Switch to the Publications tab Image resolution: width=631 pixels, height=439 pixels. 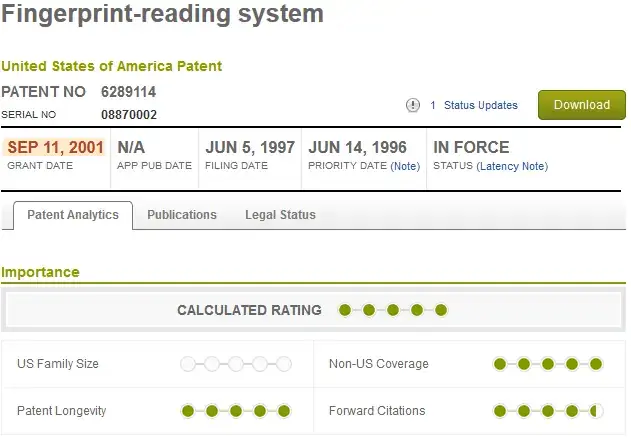click(182, 215)
